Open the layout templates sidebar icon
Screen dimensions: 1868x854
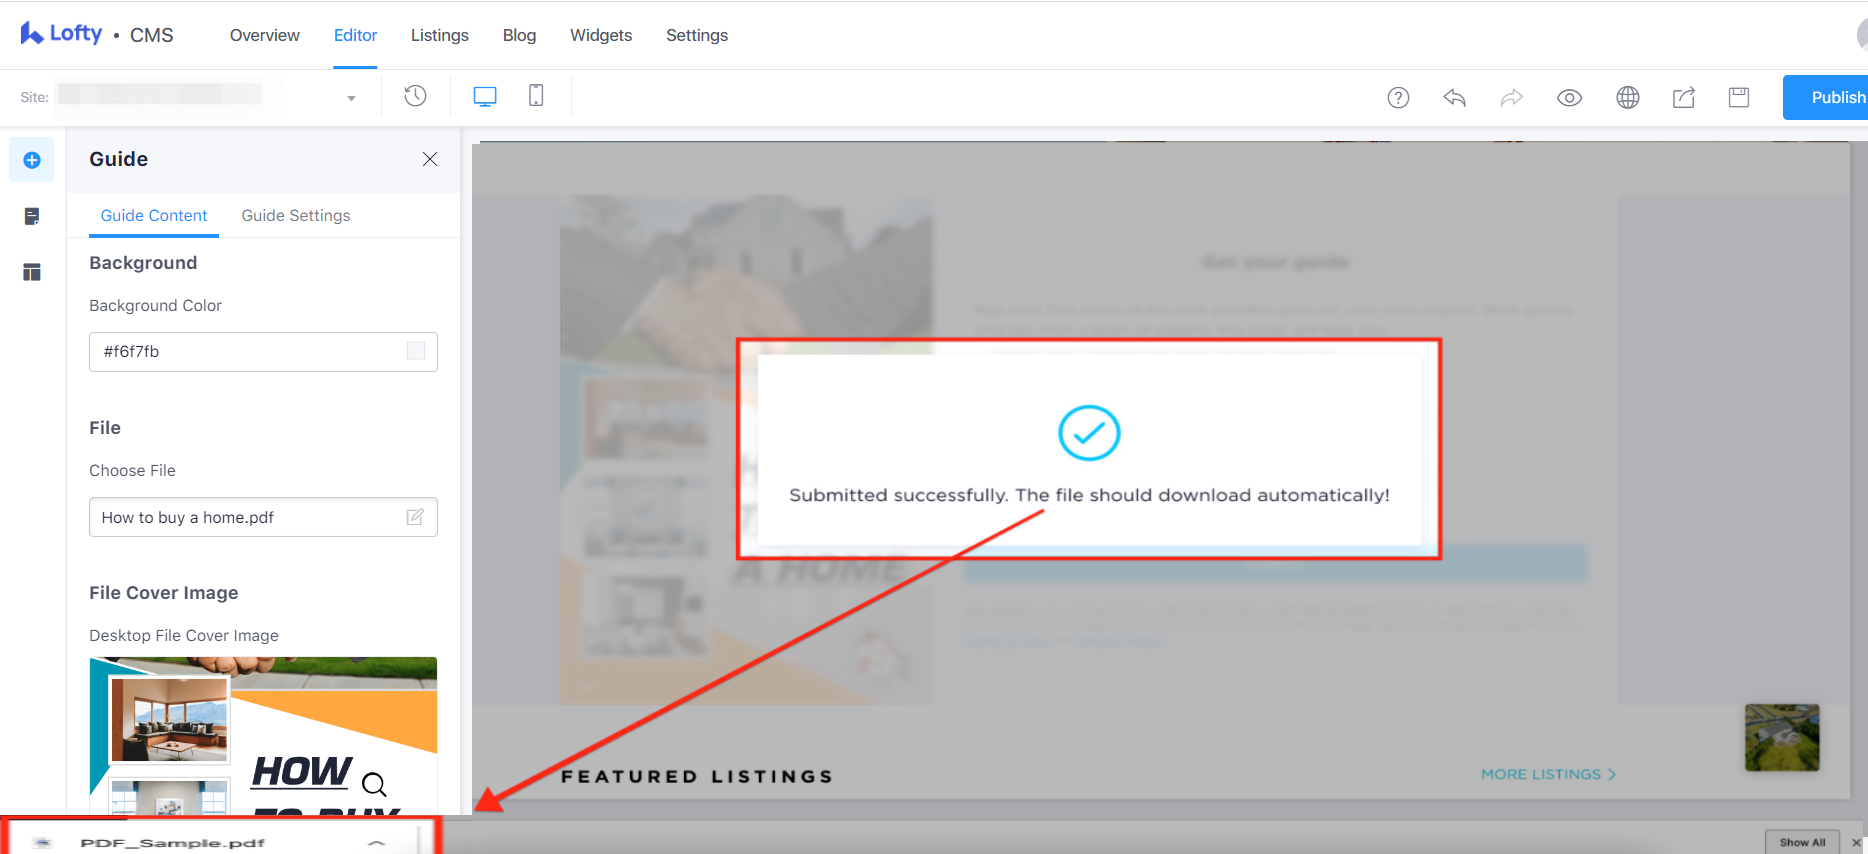[32, 272]
